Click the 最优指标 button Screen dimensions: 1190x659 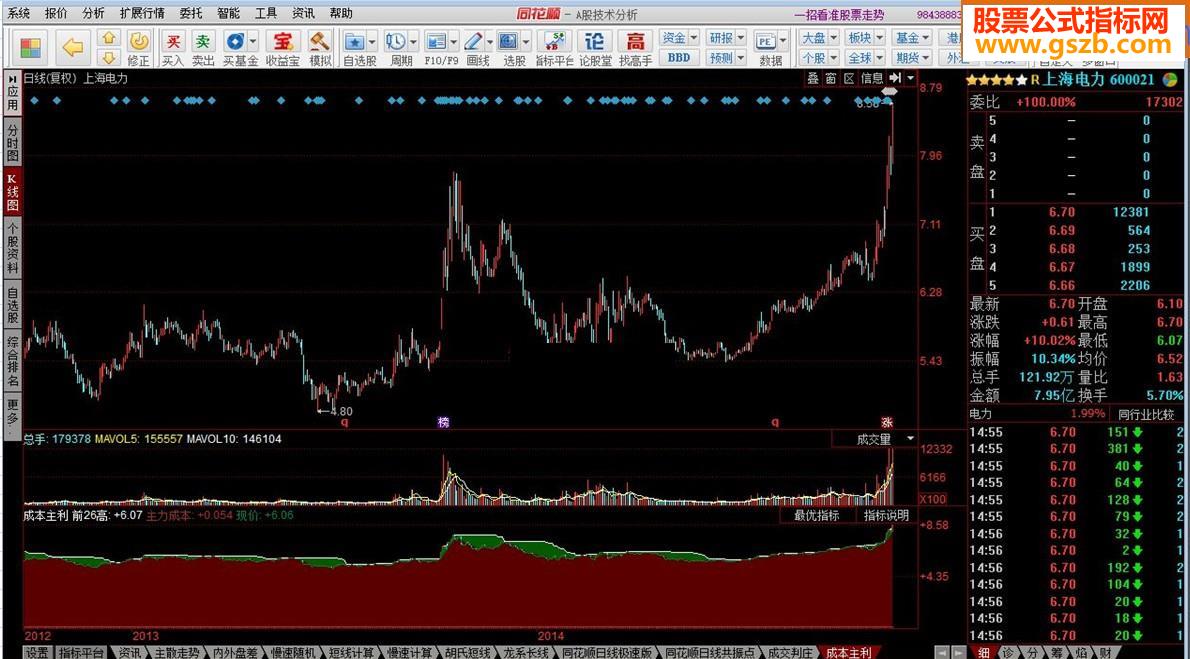[x=817, y=516]
